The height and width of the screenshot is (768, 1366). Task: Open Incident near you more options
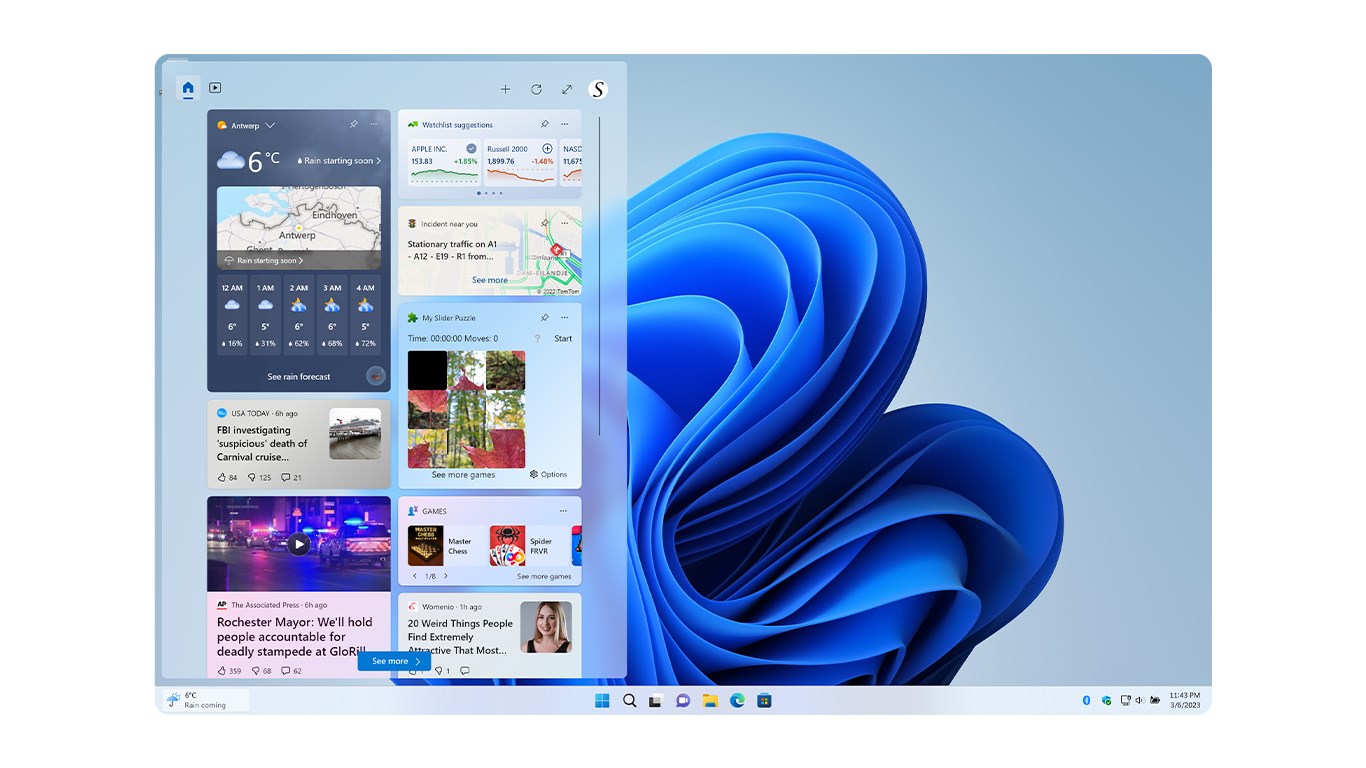click(x=564, y=224)
